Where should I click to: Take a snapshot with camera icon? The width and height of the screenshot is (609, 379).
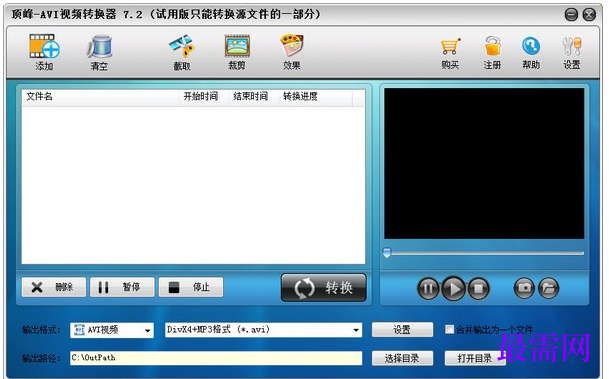[x=524, y=288]
